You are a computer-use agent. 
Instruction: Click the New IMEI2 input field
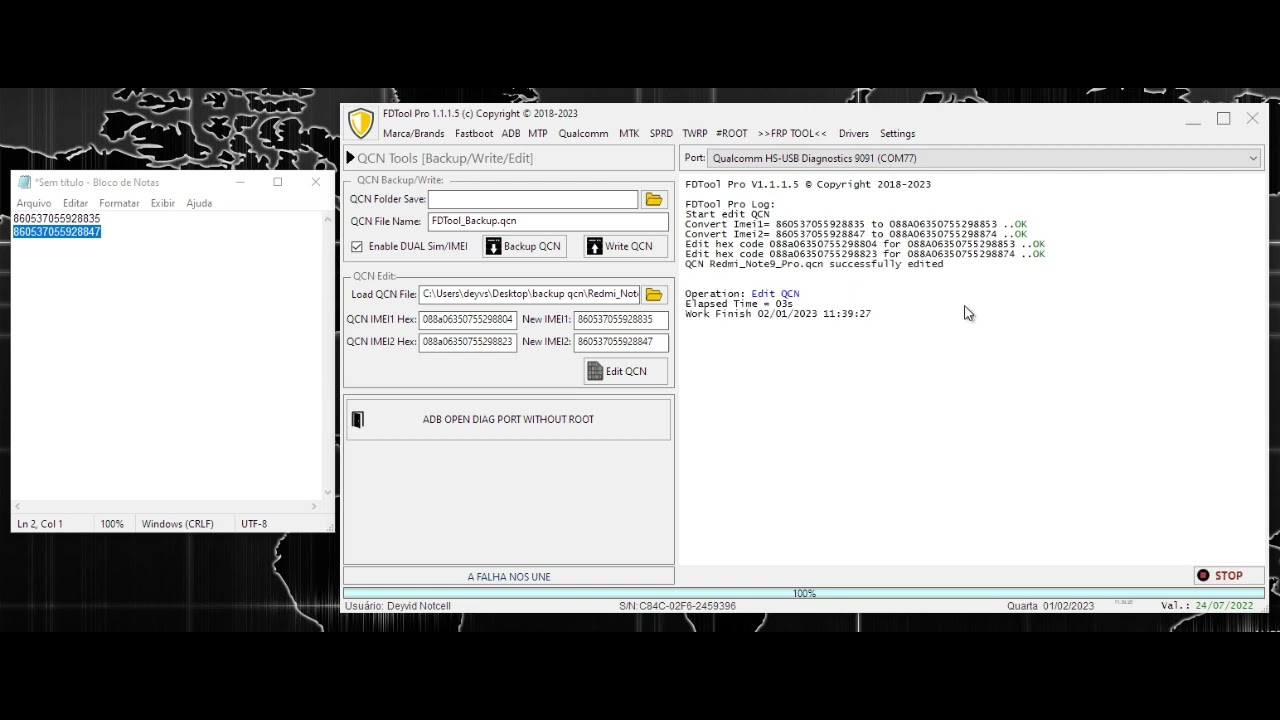coord(620,342)
